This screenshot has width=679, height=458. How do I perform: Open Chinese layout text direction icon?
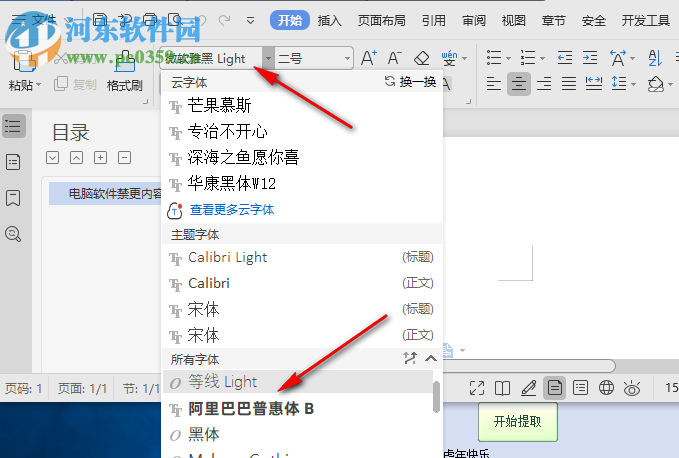[x=618, y=58]
